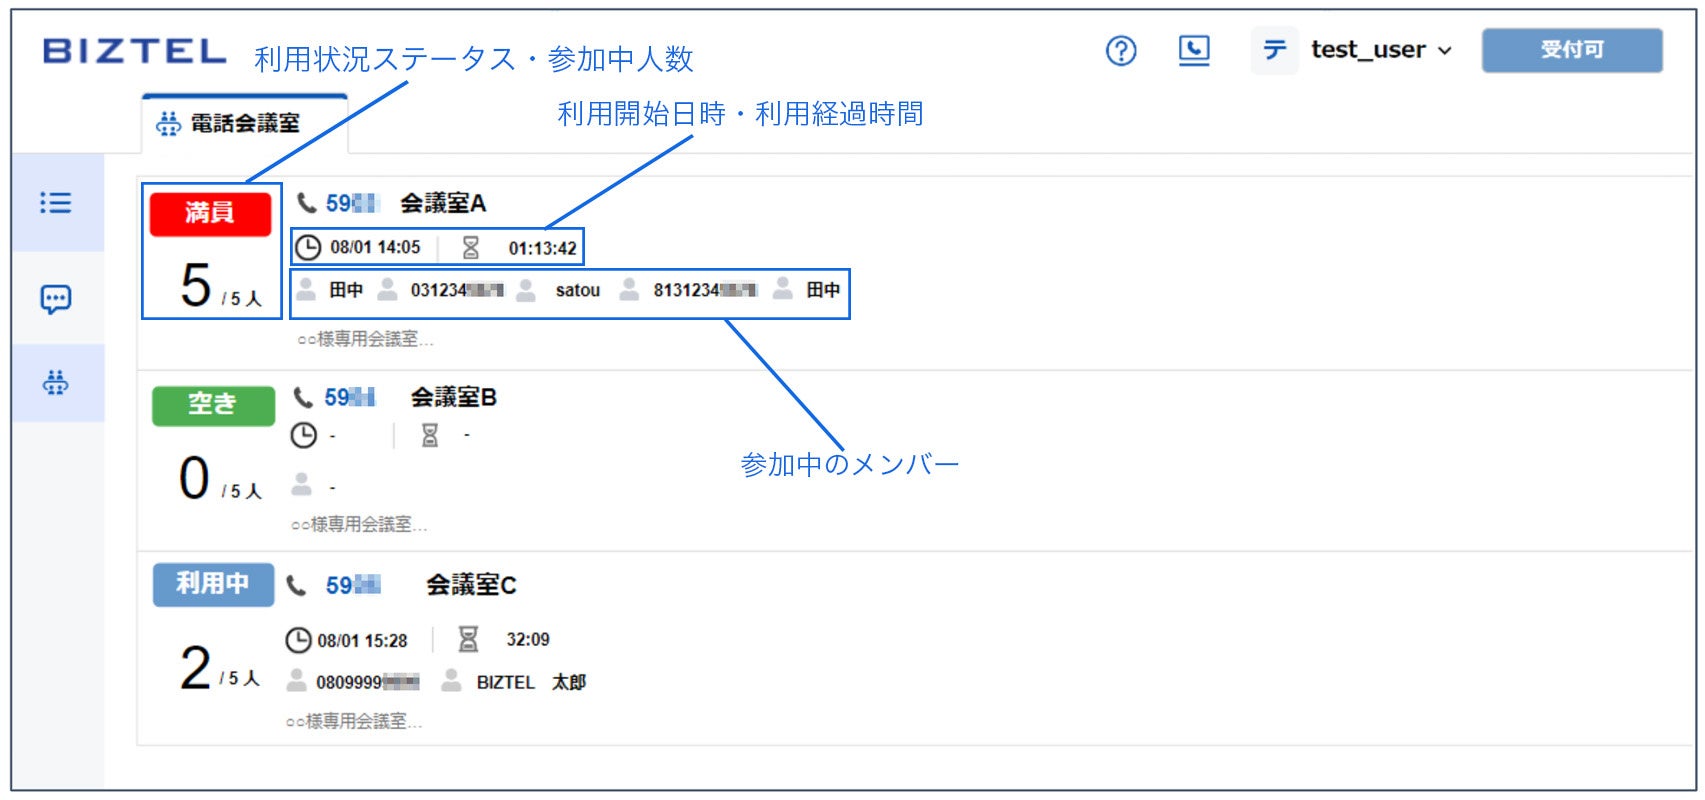Open the chat bubble sidebar icon
This screenshot has width=1705, height=800.
click(56, 298)
